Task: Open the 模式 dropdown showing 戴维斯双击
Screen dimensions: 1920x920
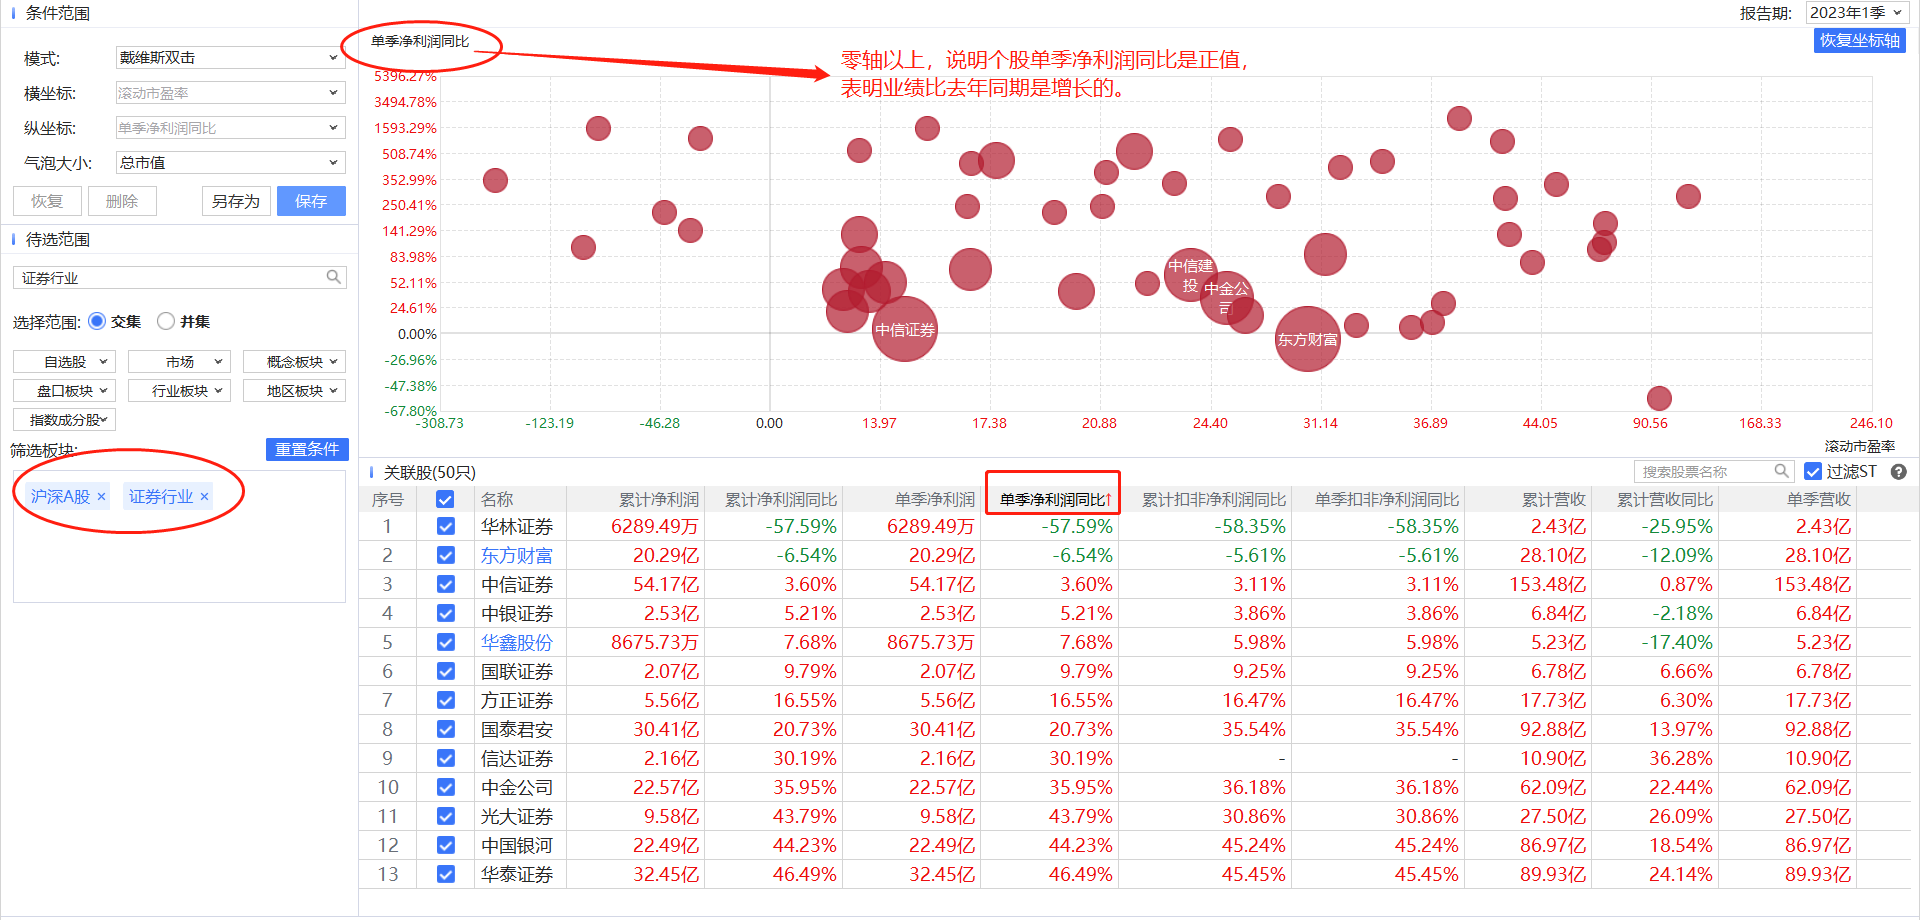Action: coord(230,58)
